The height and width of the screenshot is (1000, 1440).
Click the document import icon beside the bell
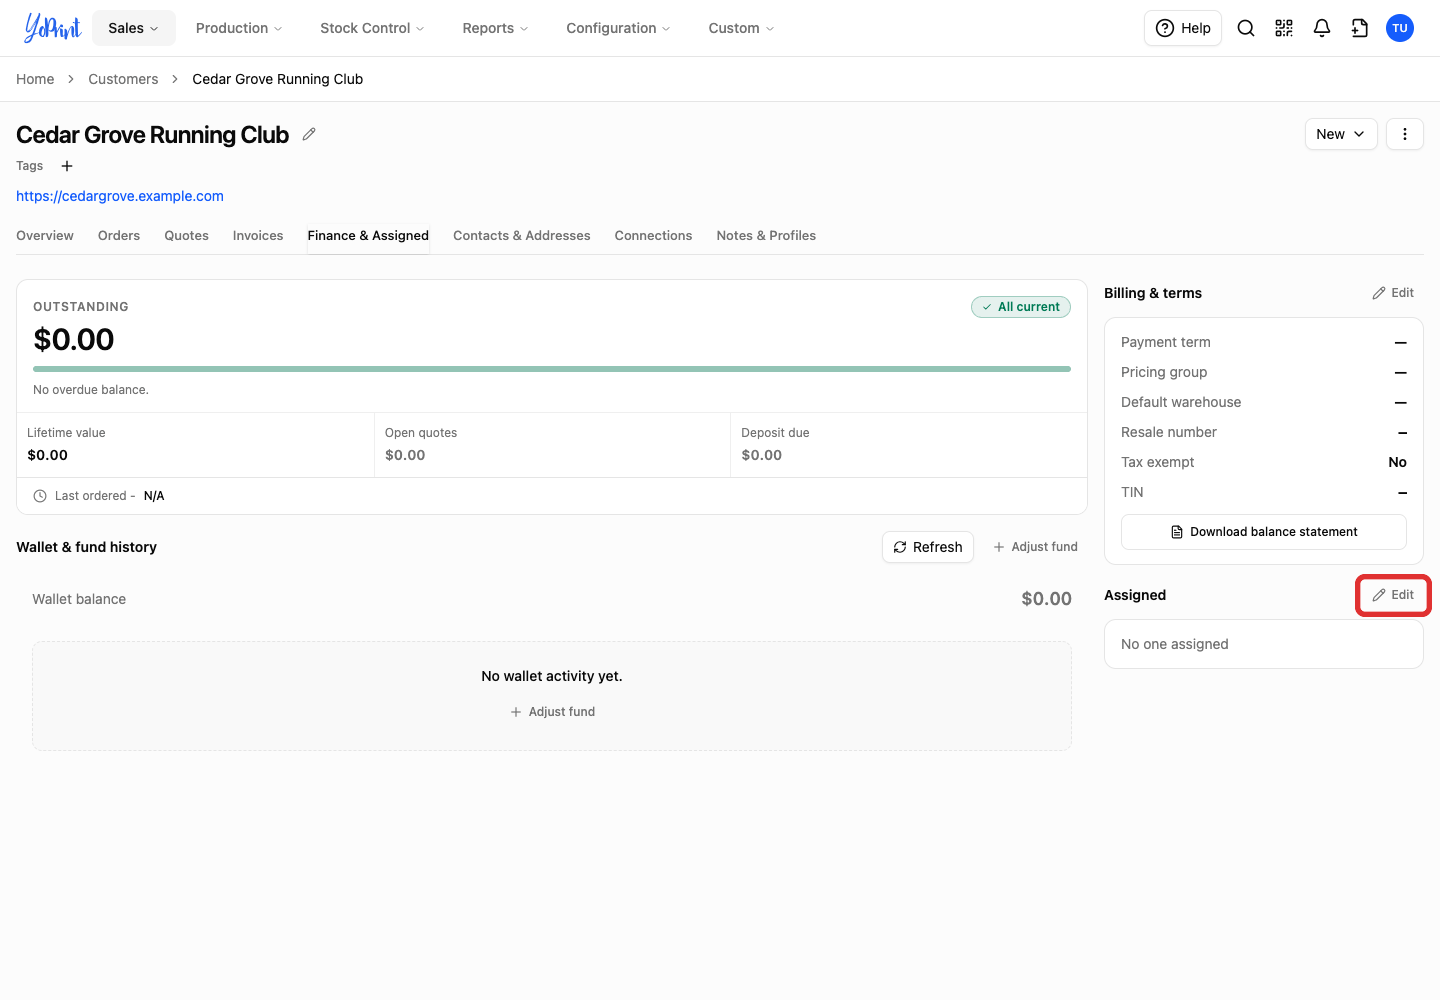tap(1360, 28)
